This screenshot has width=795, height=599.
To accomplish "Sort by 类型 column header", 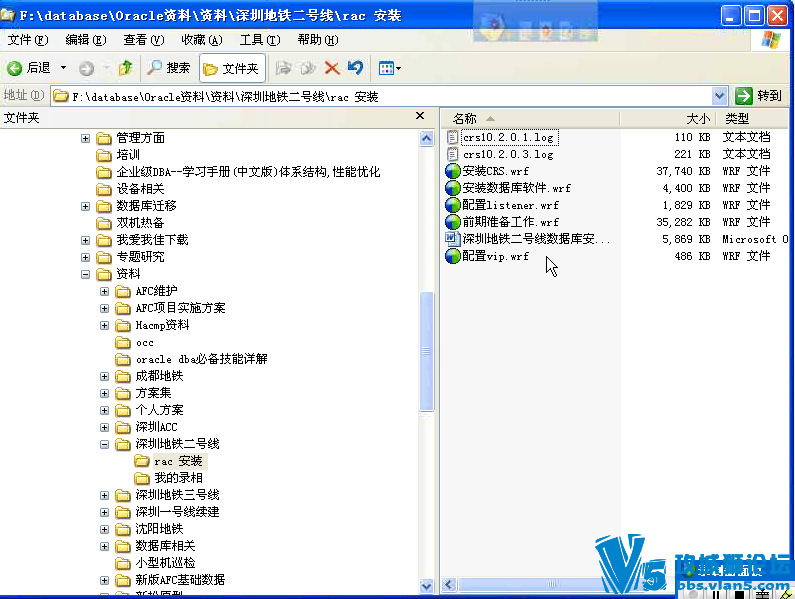I will pos(752,119).
